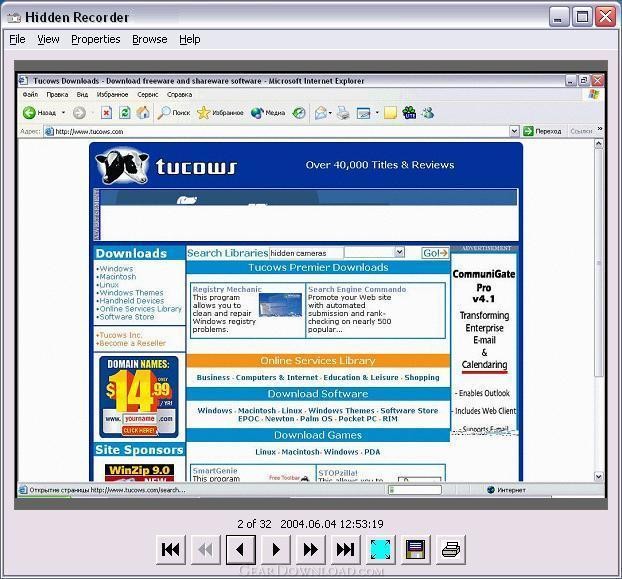Viewport: 622px width, 579px height.
Task: Go to the previous screenshot
Action: [x=240, y=549]
